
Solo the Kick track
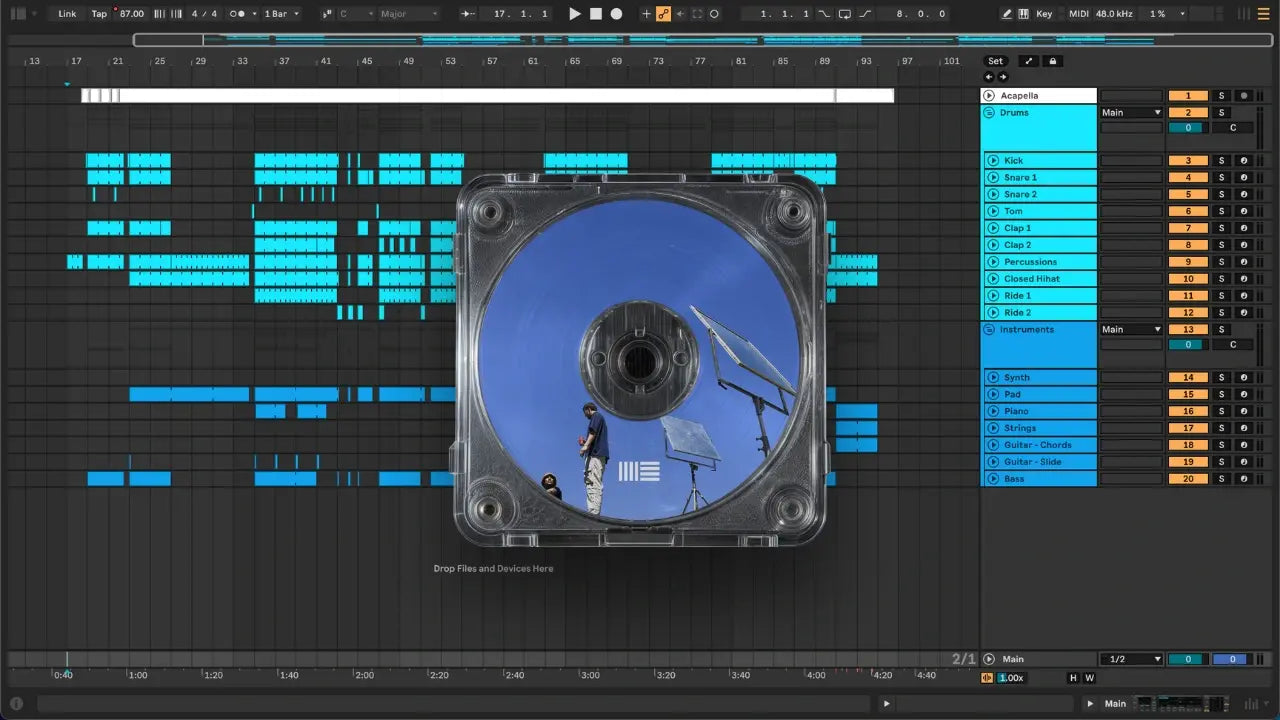1220,161
